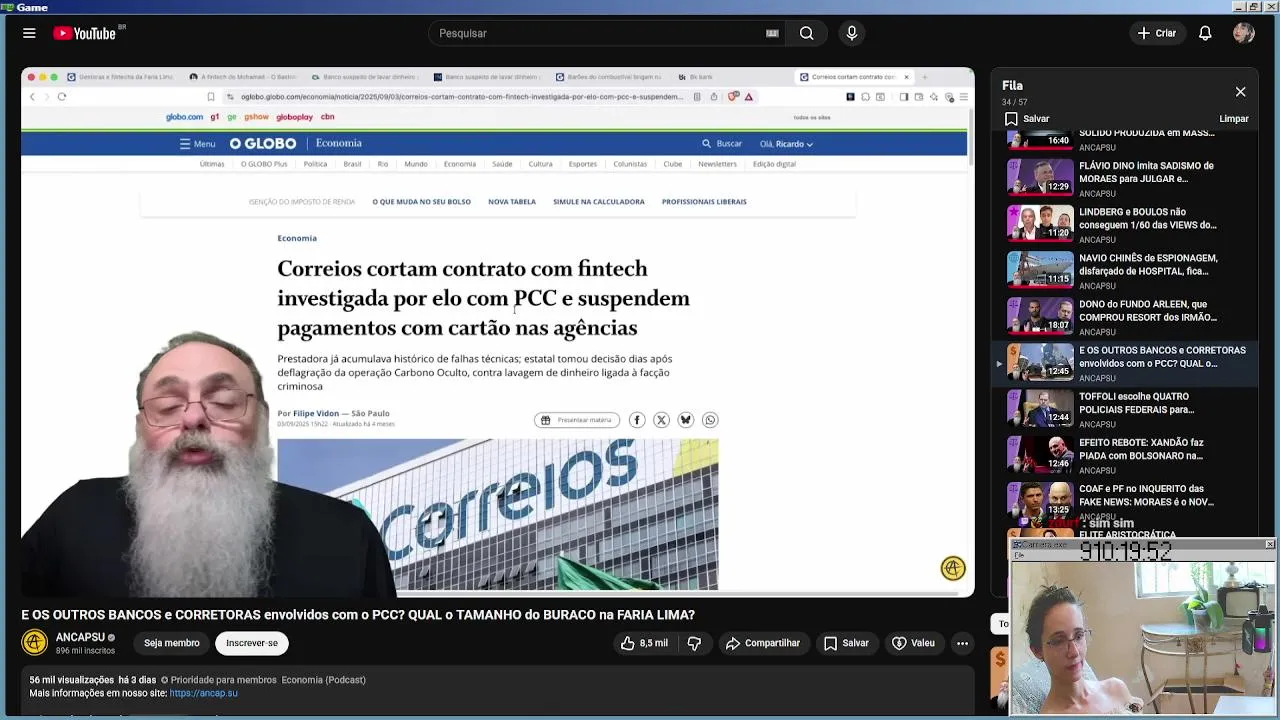Play queue video LINDBERG e BOULOS

tap(1126, 224)
